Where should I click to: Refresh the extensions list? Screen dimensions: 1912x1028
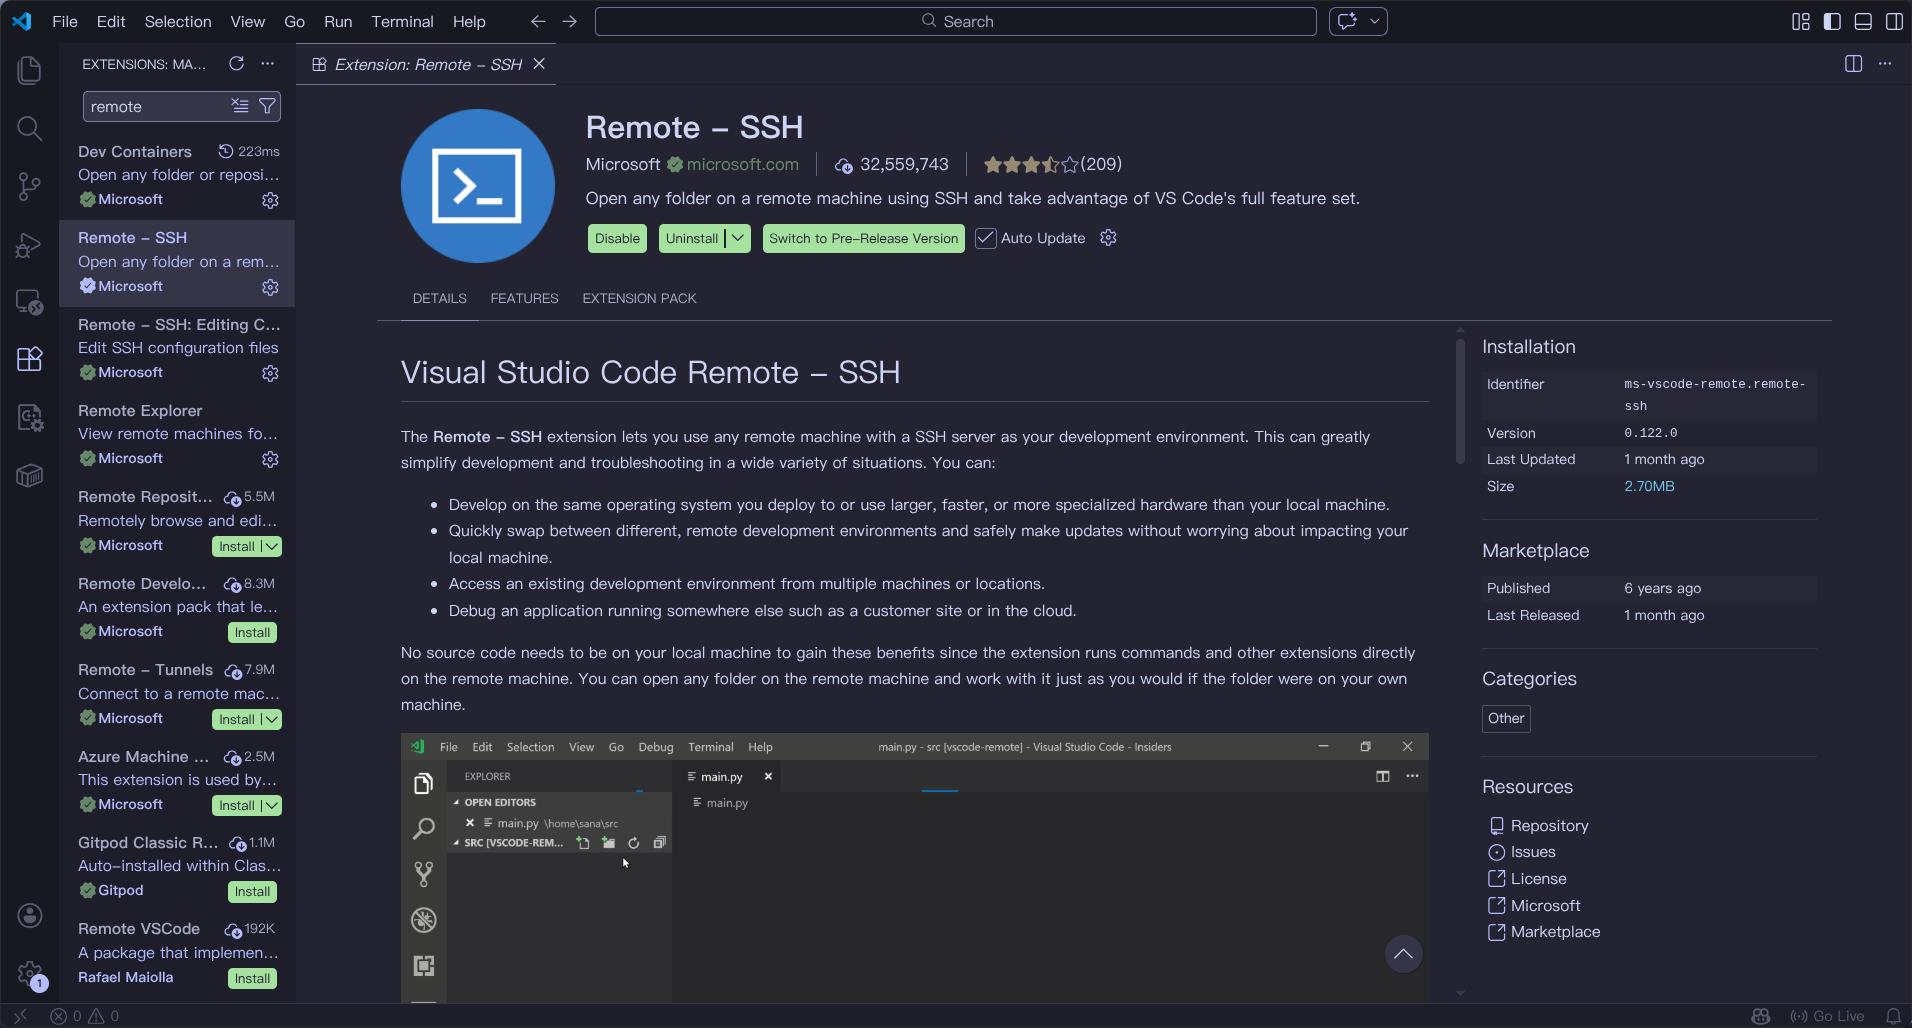236,64
